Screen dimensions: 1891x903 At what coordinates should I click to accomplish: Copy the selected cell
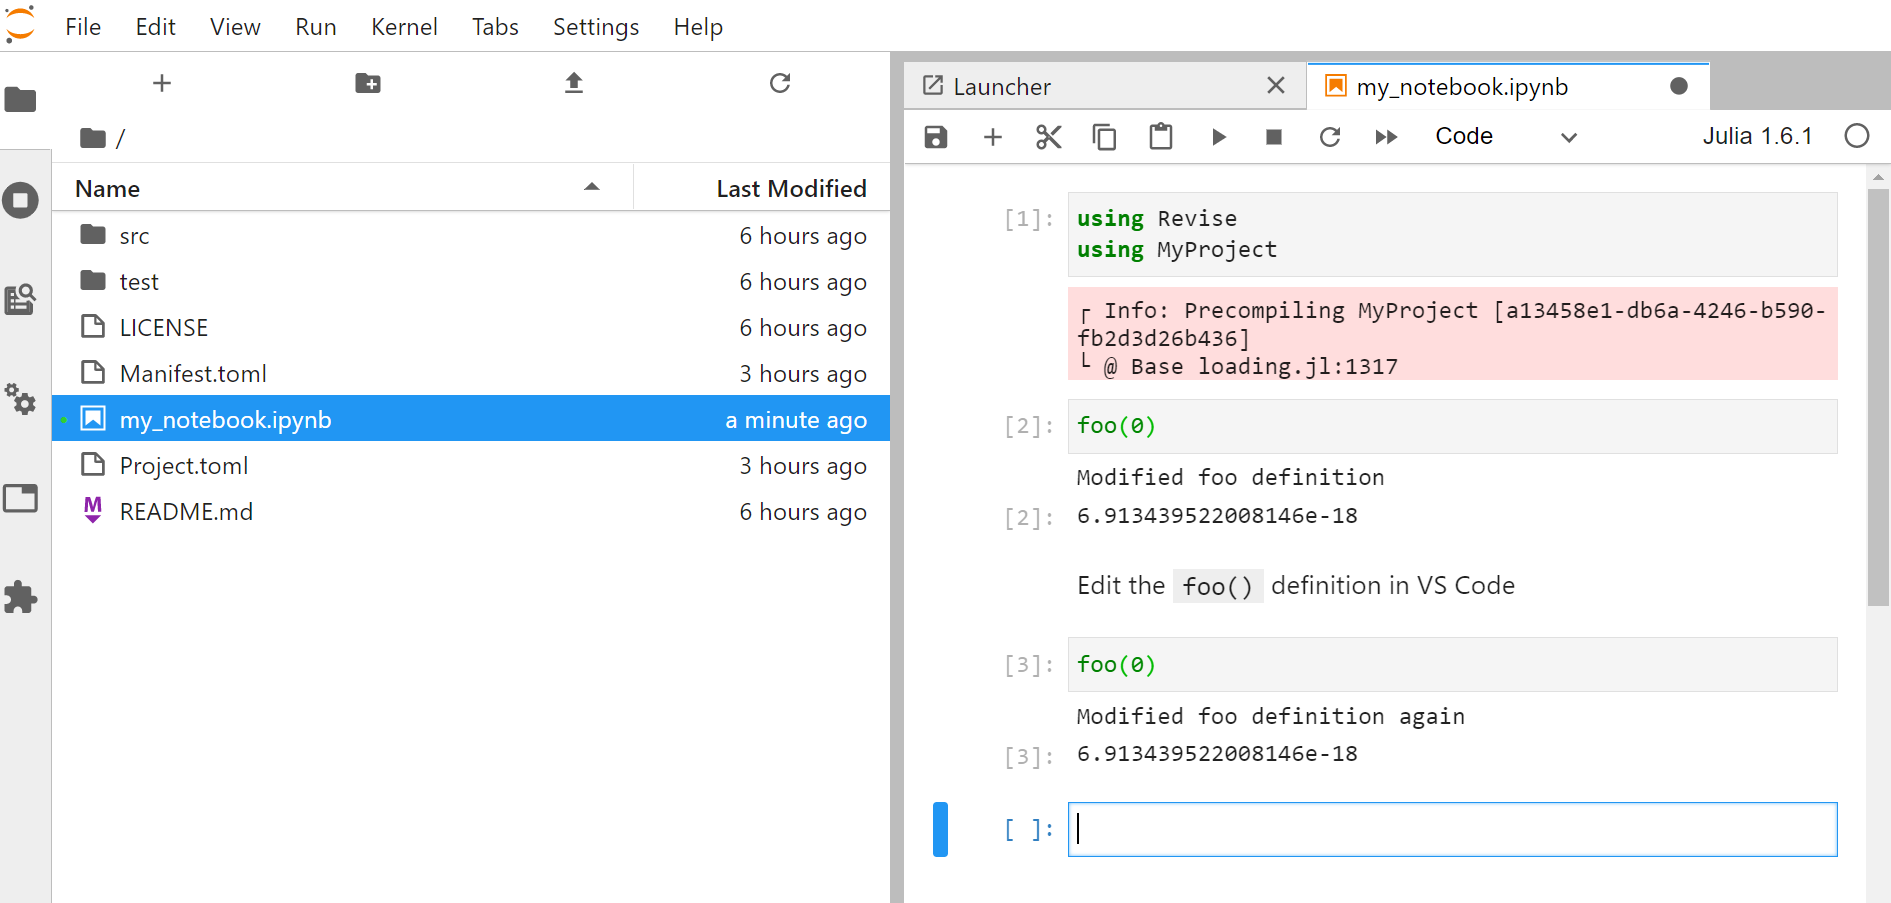click(x=1104, y=137)
